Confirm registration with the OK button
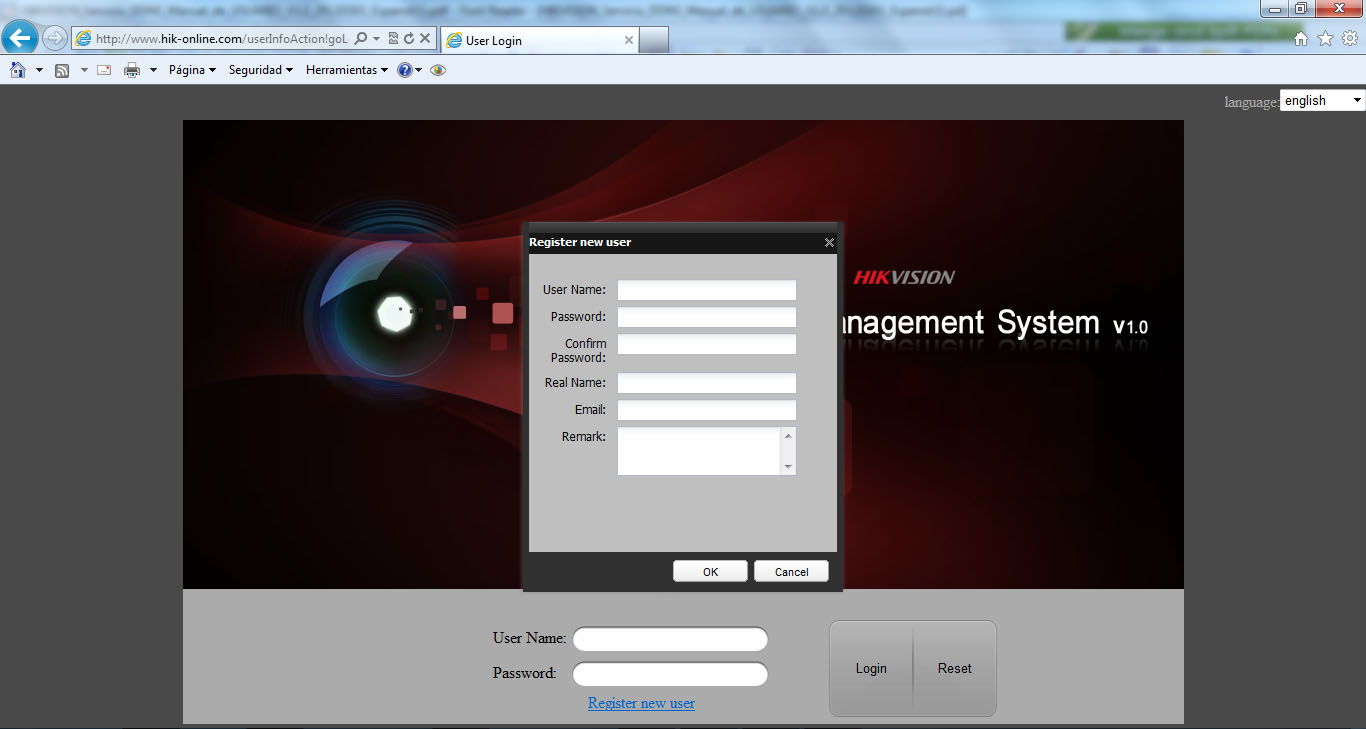This screenshot has height=729, width=1366. pos(710,571)
